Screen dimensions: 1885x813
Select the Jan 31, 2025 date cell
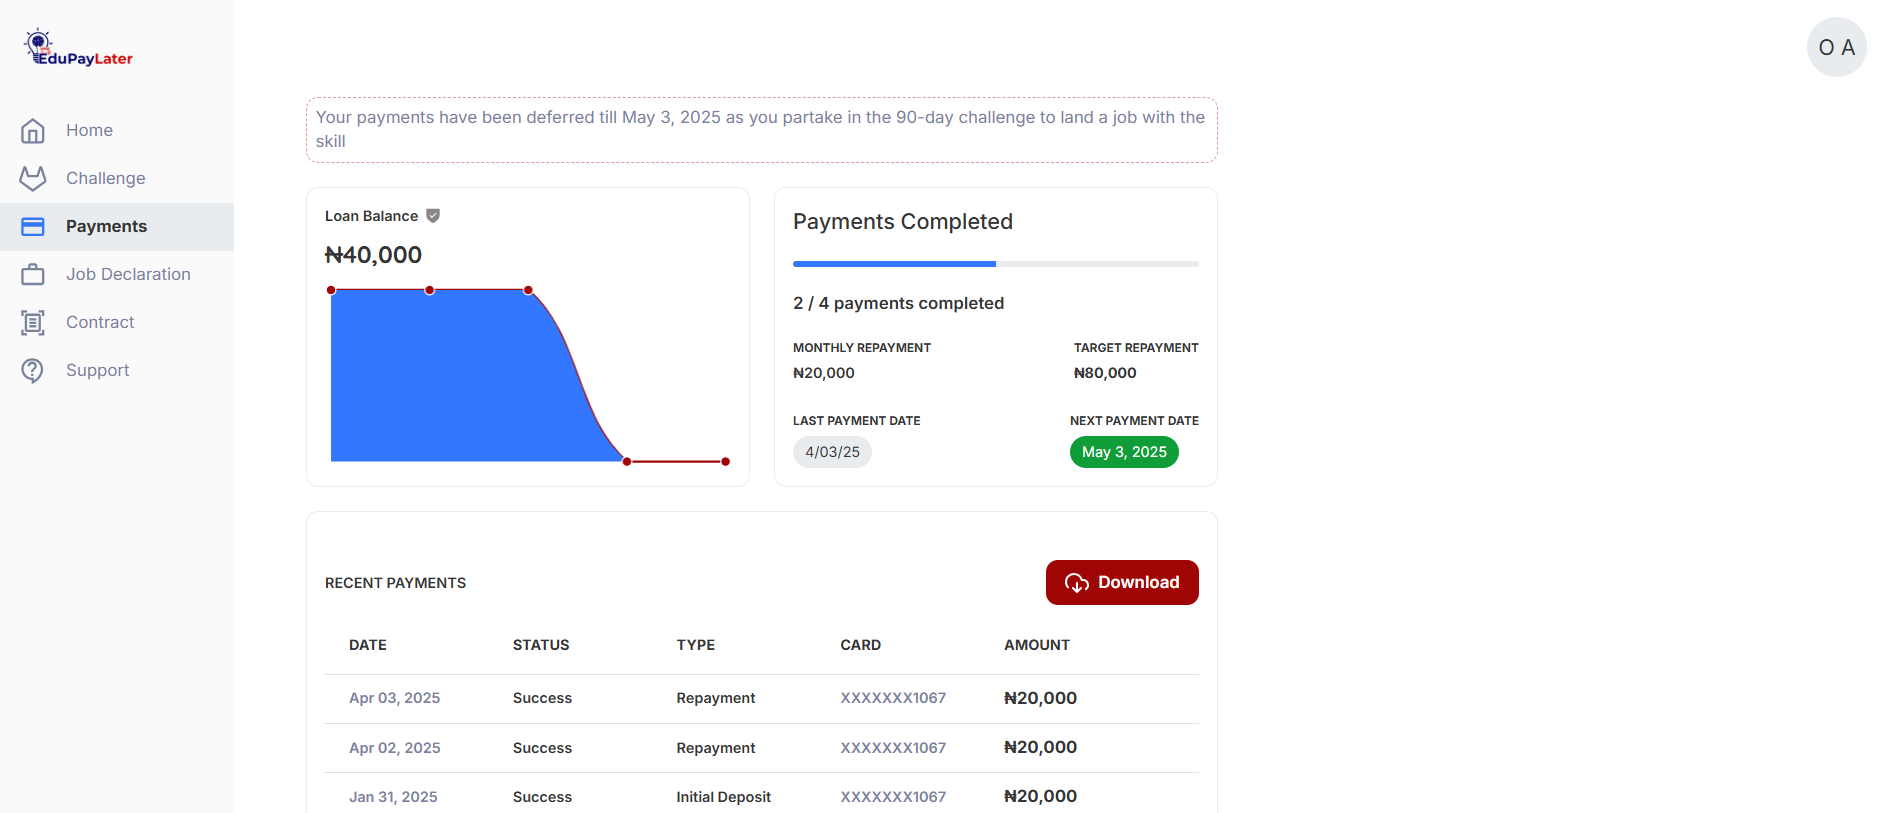[x=393, y=797]
